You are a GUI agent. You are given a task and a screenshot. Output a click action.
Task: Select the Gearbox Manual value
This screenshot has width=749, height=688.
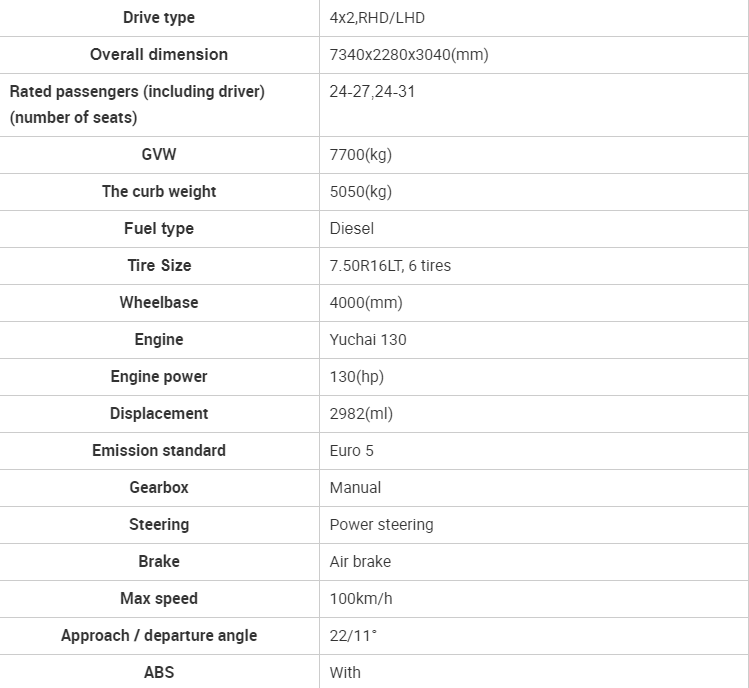click(355, 487)
